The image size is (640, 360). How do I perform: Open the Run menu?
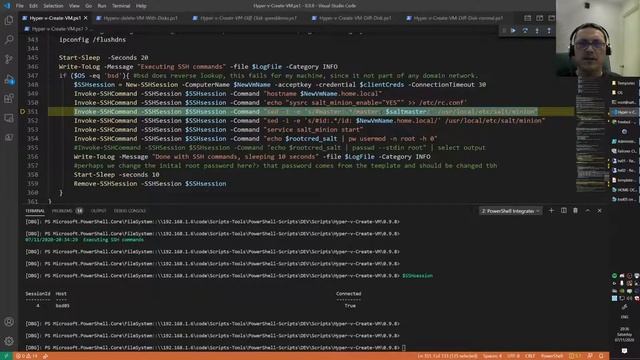tap(102, 6)
